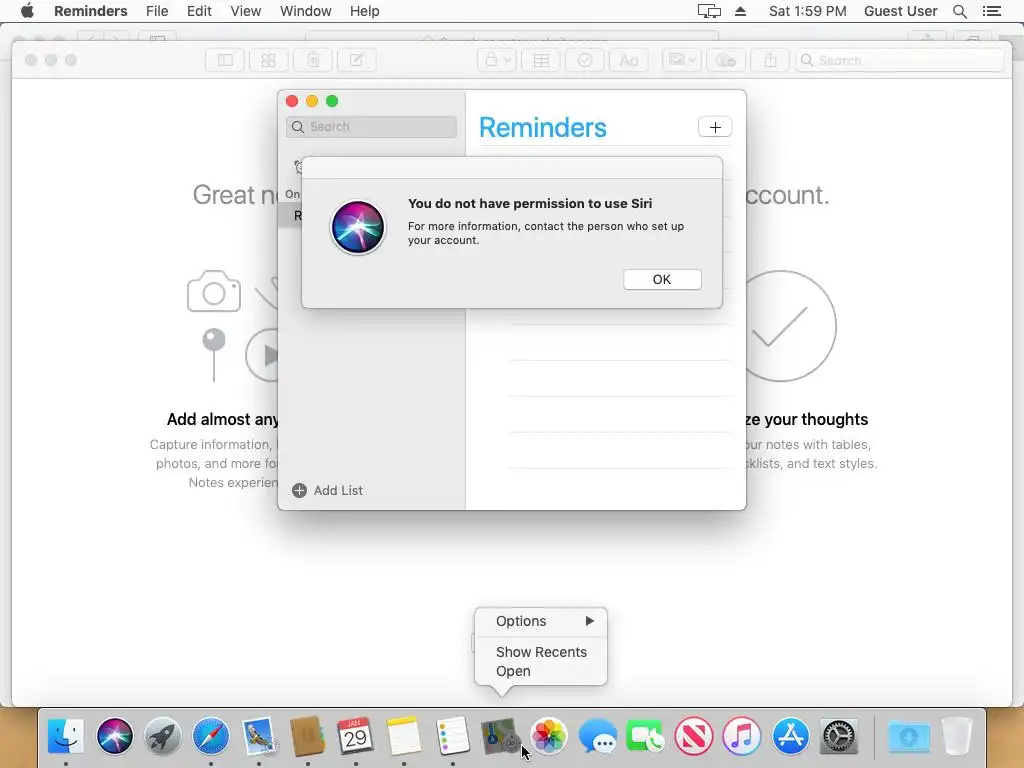The height and width of the screenshot is (768, 1024).
Task: Open the Downloads folder in the dock
Action: click(x=908, y=736)
